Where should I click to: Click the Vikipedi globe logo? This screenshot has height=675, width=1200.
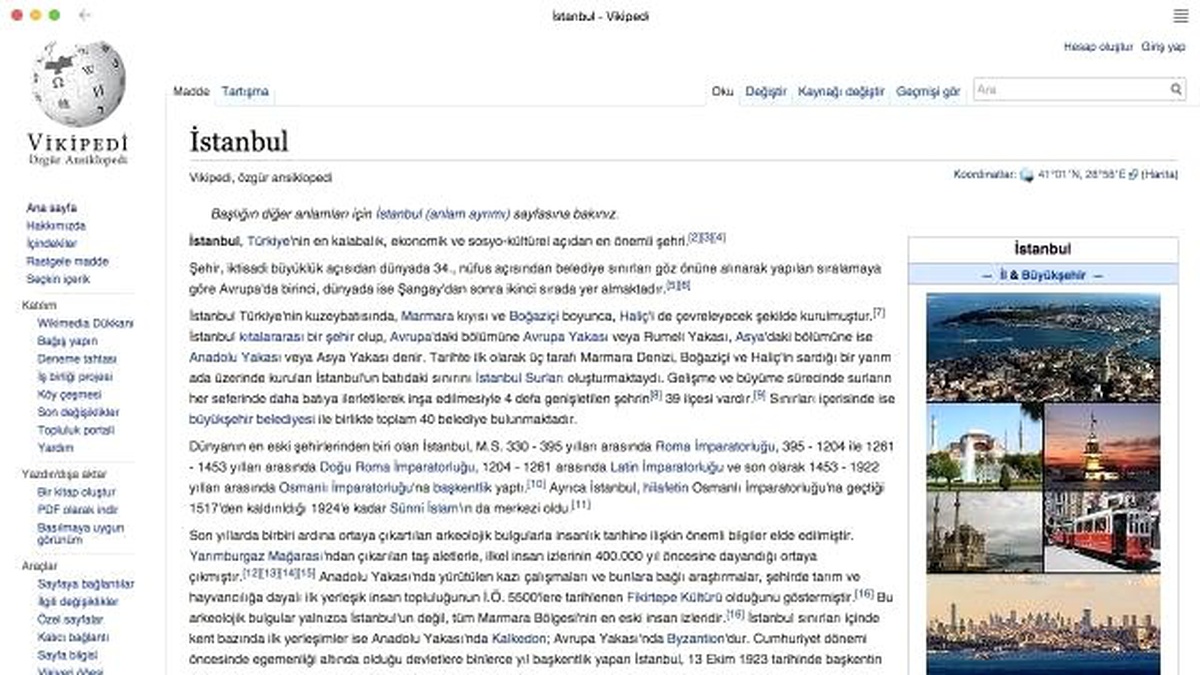tap(79, 84)
